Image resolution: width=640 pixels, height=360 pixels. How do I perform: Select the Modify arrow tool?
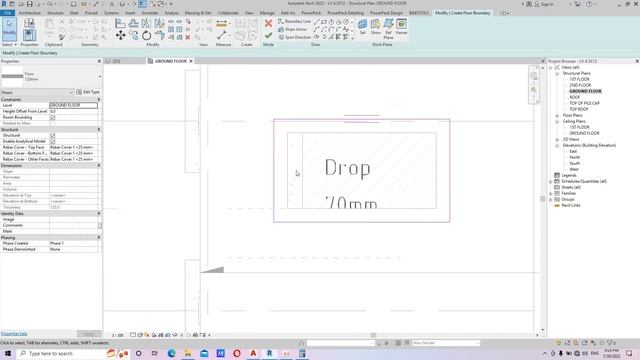pos(9,29)
